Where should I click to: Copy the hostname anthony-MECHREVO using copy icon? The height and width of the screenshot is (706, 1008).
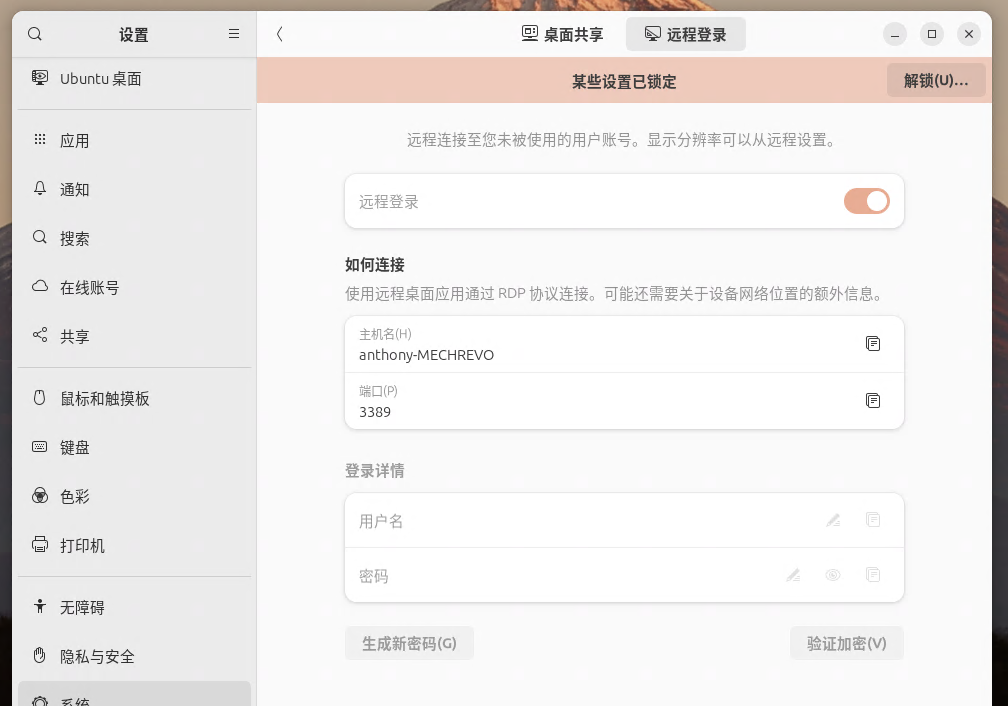(873, 344)
